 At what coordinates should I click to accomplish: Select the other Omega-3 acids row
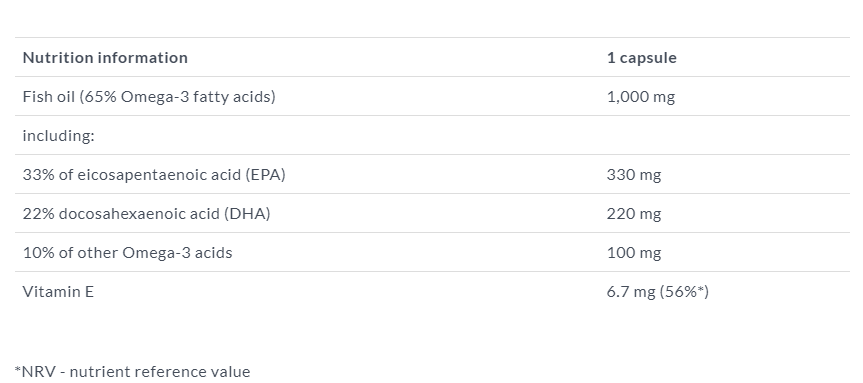432,253
